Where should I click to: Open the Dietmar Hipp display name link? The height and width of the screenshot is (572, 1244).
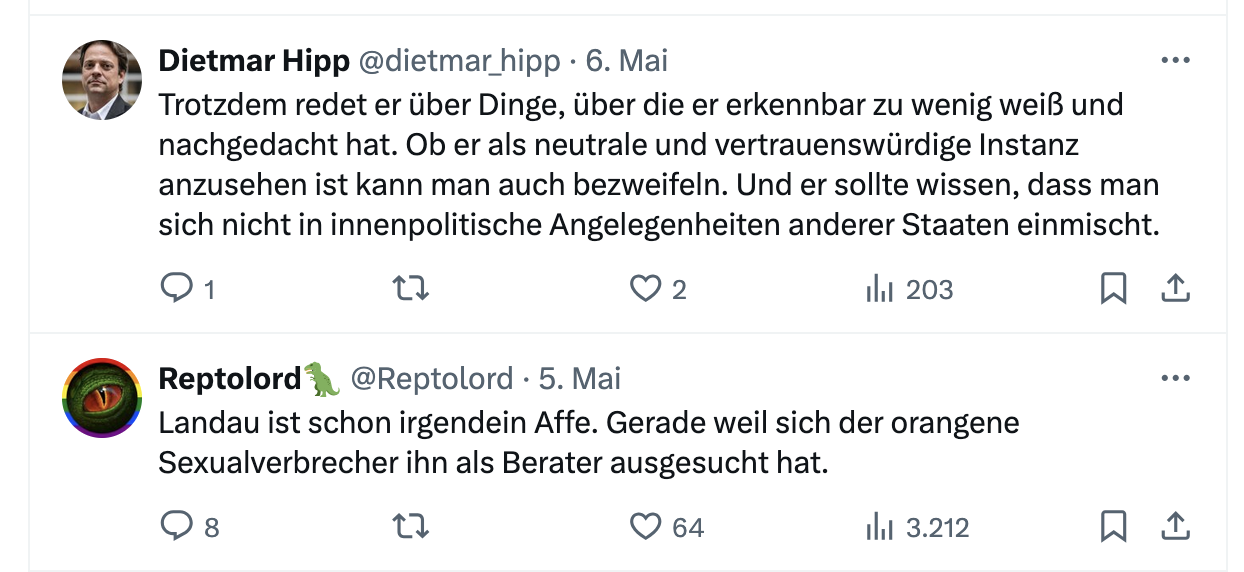pos(254,61)
